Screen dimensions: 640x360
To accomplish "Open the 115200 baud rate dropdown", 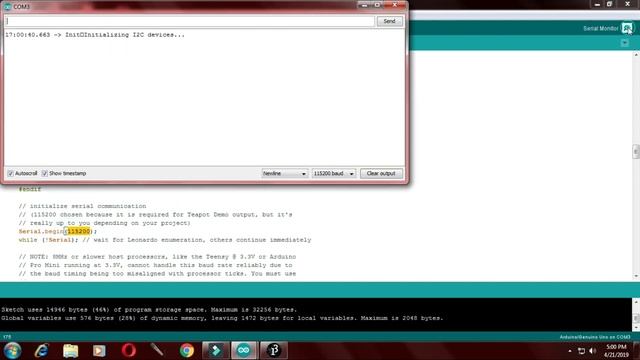I will [333, 173].
